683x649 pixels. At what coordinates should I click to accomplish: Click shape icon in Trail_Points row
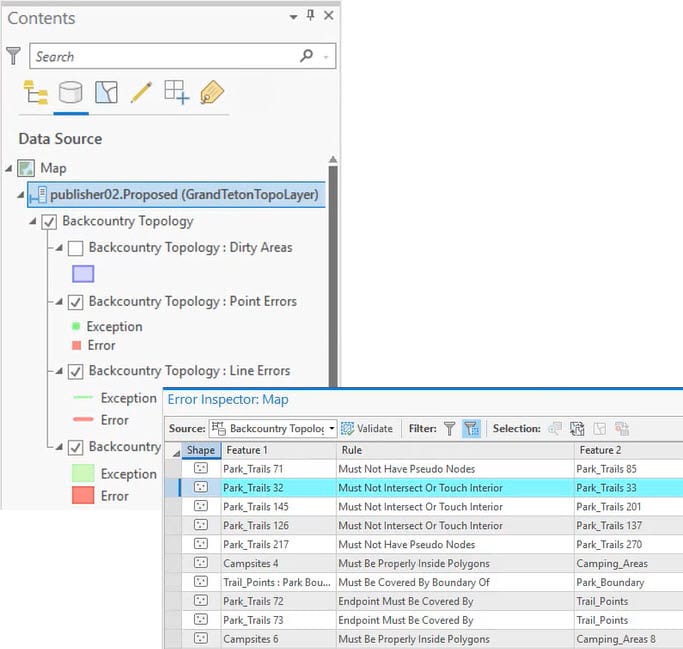201,582
